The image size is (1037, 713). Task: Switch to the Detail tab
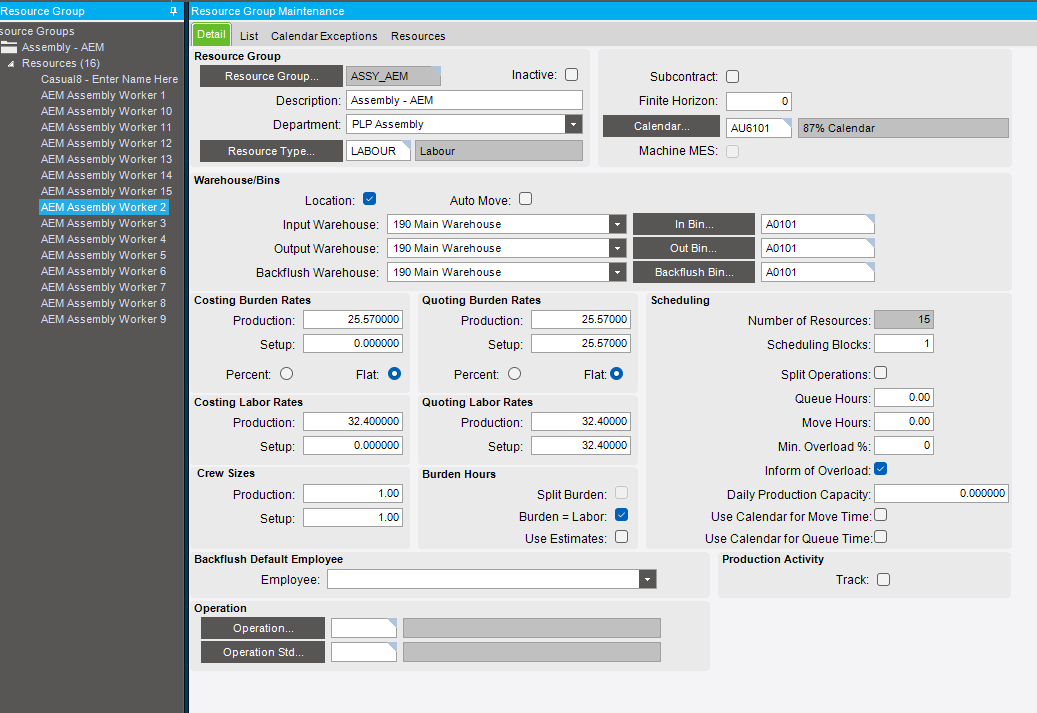(x=211, y=34)
